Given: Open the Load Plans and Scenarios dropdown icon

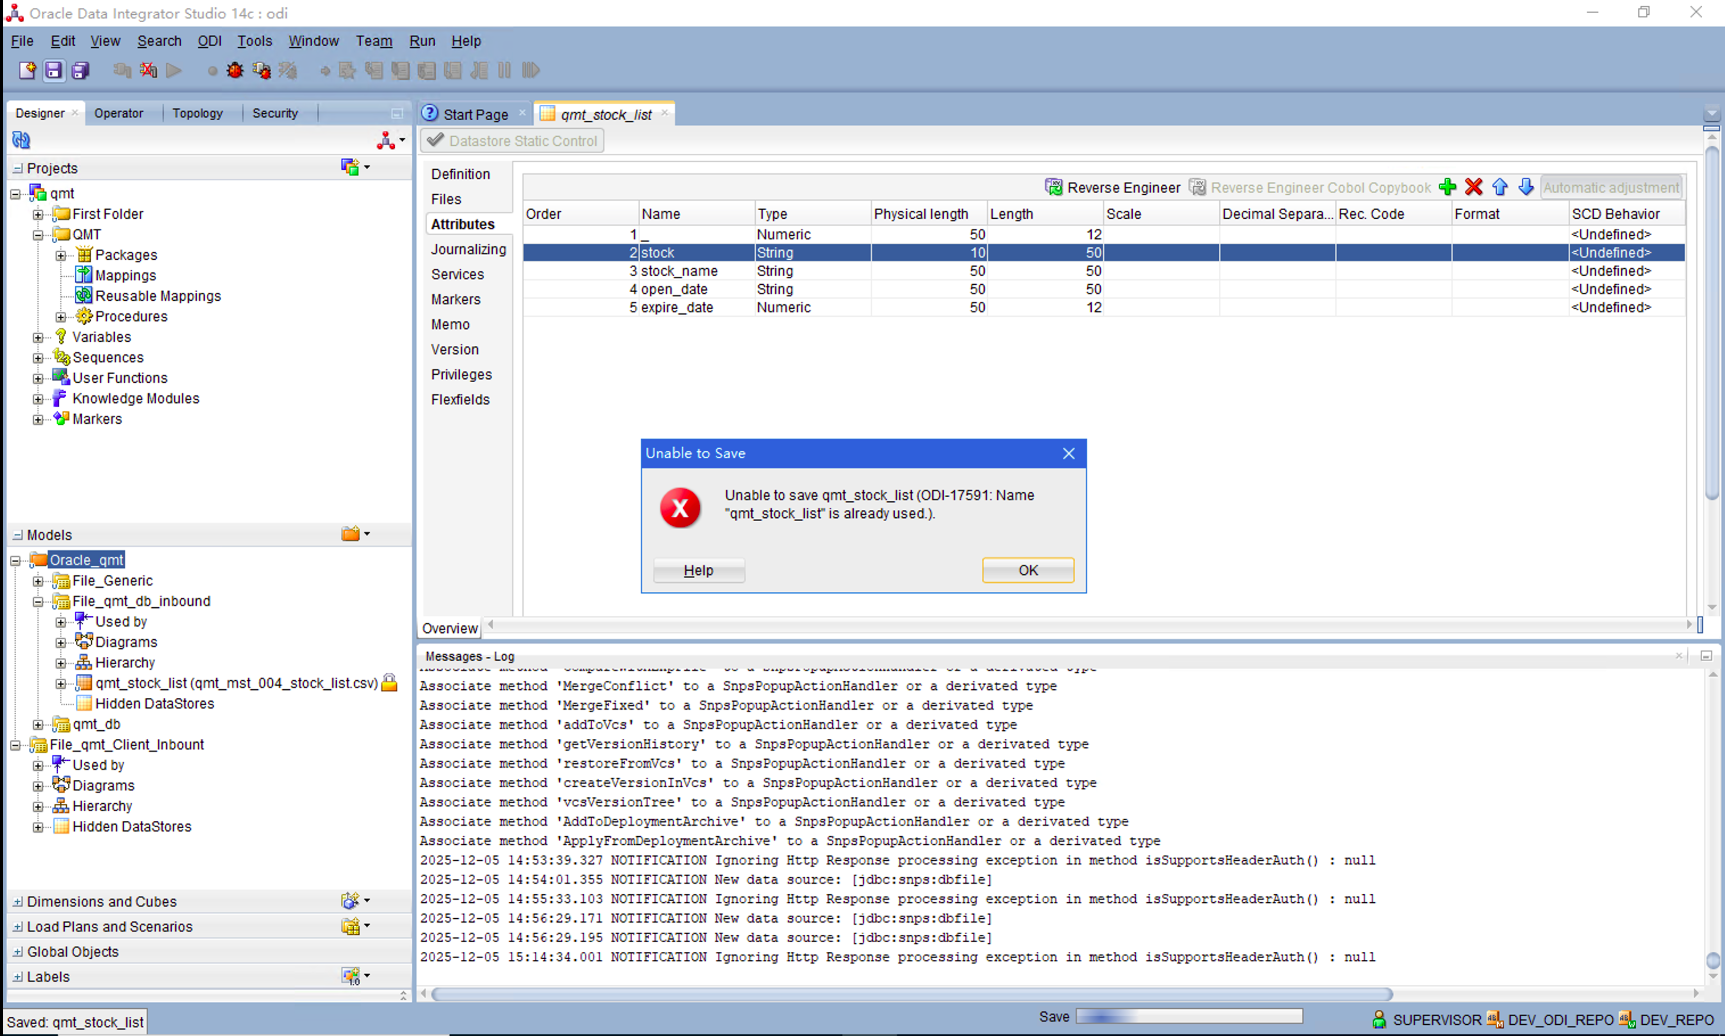Looking at the screenshot, I should tap(355, 926).
